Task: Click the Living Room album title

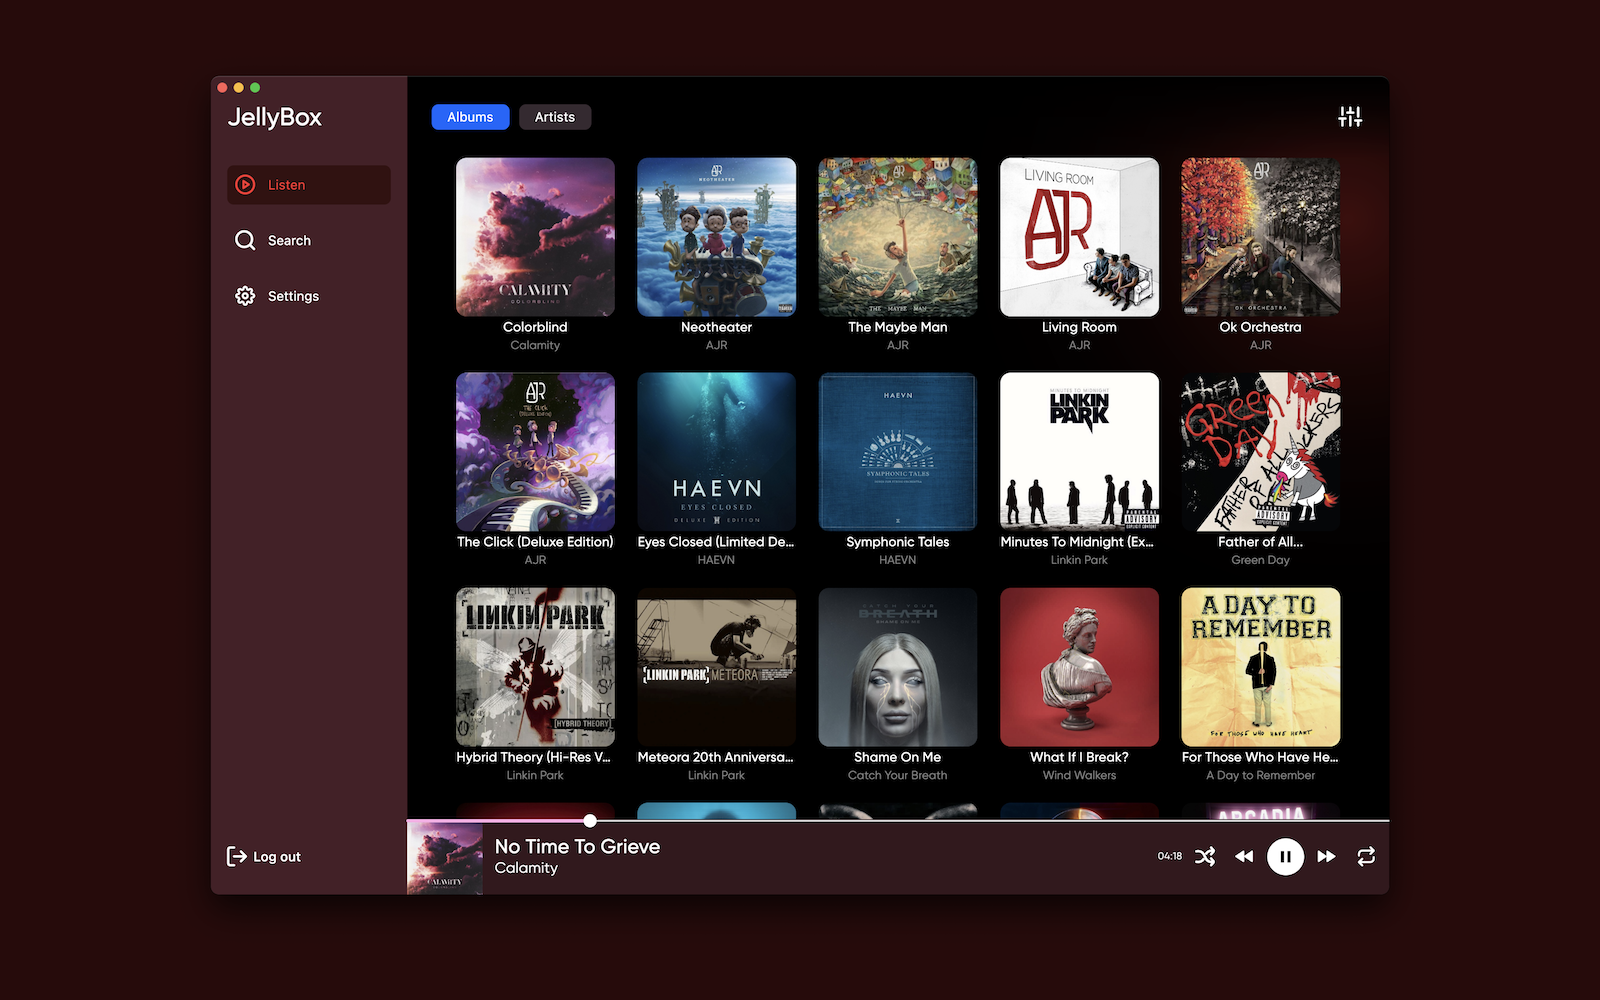Action: coord(1079,327)
